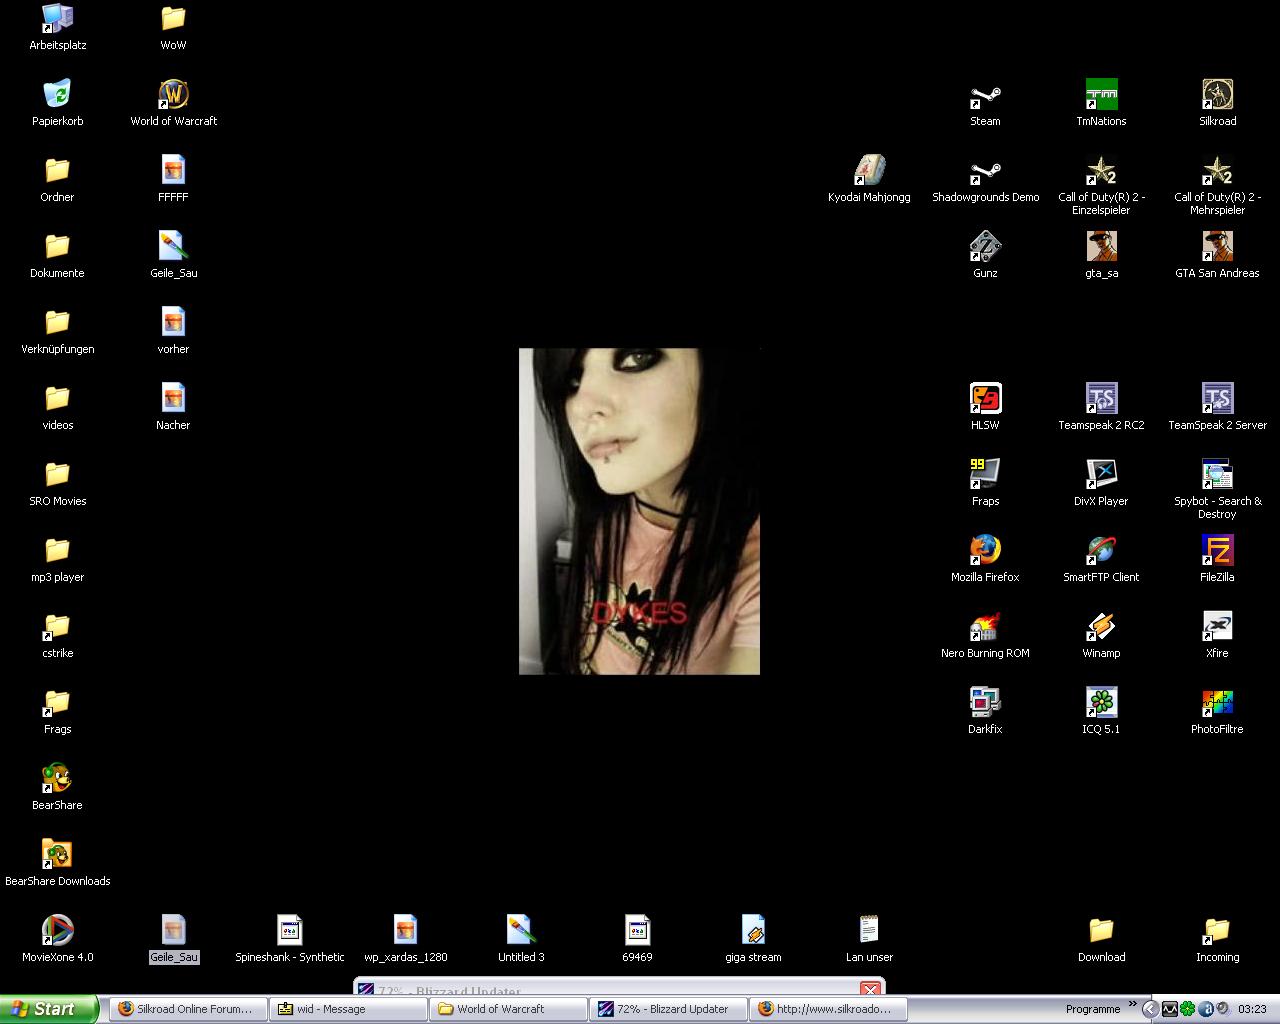Image resolution: width=1280 pixels, height=1024 pixels.
Task: Switch to the Blizzard Updater taskbar button
Action: (668, 1009)
